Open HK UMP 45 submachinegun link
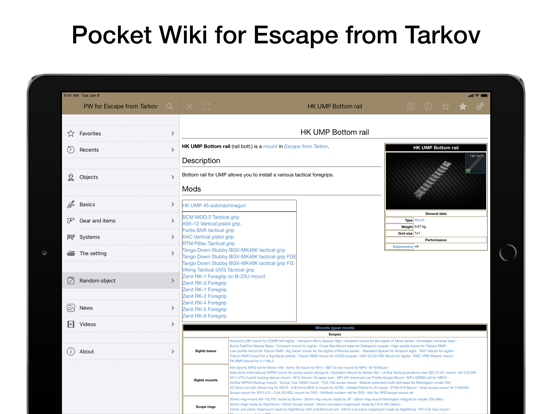The height and width of the screenshot is (414, 552). coord(214,206)
